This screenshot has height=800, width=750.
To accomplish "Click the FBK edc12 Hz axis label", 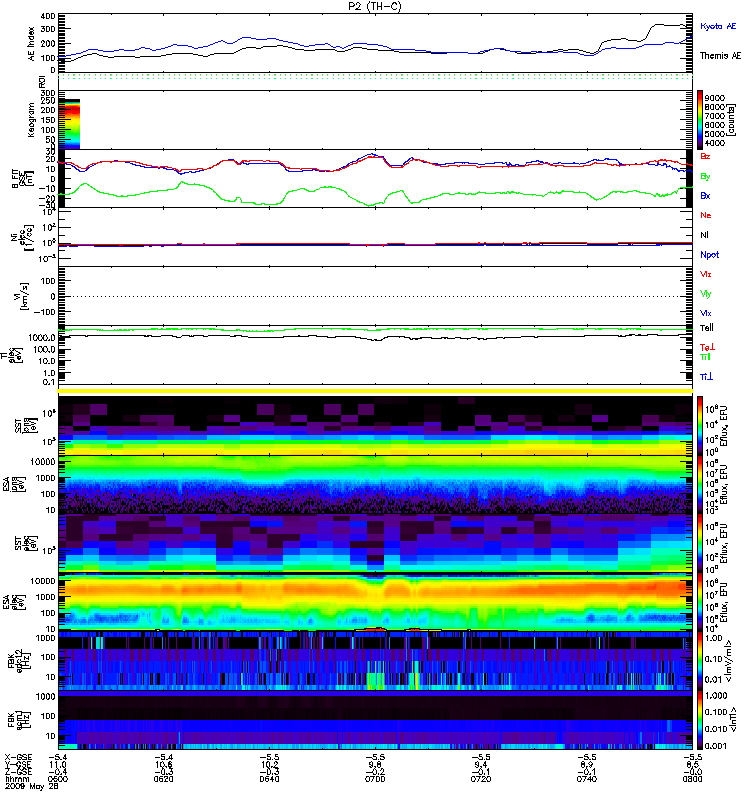I will 17,661.
